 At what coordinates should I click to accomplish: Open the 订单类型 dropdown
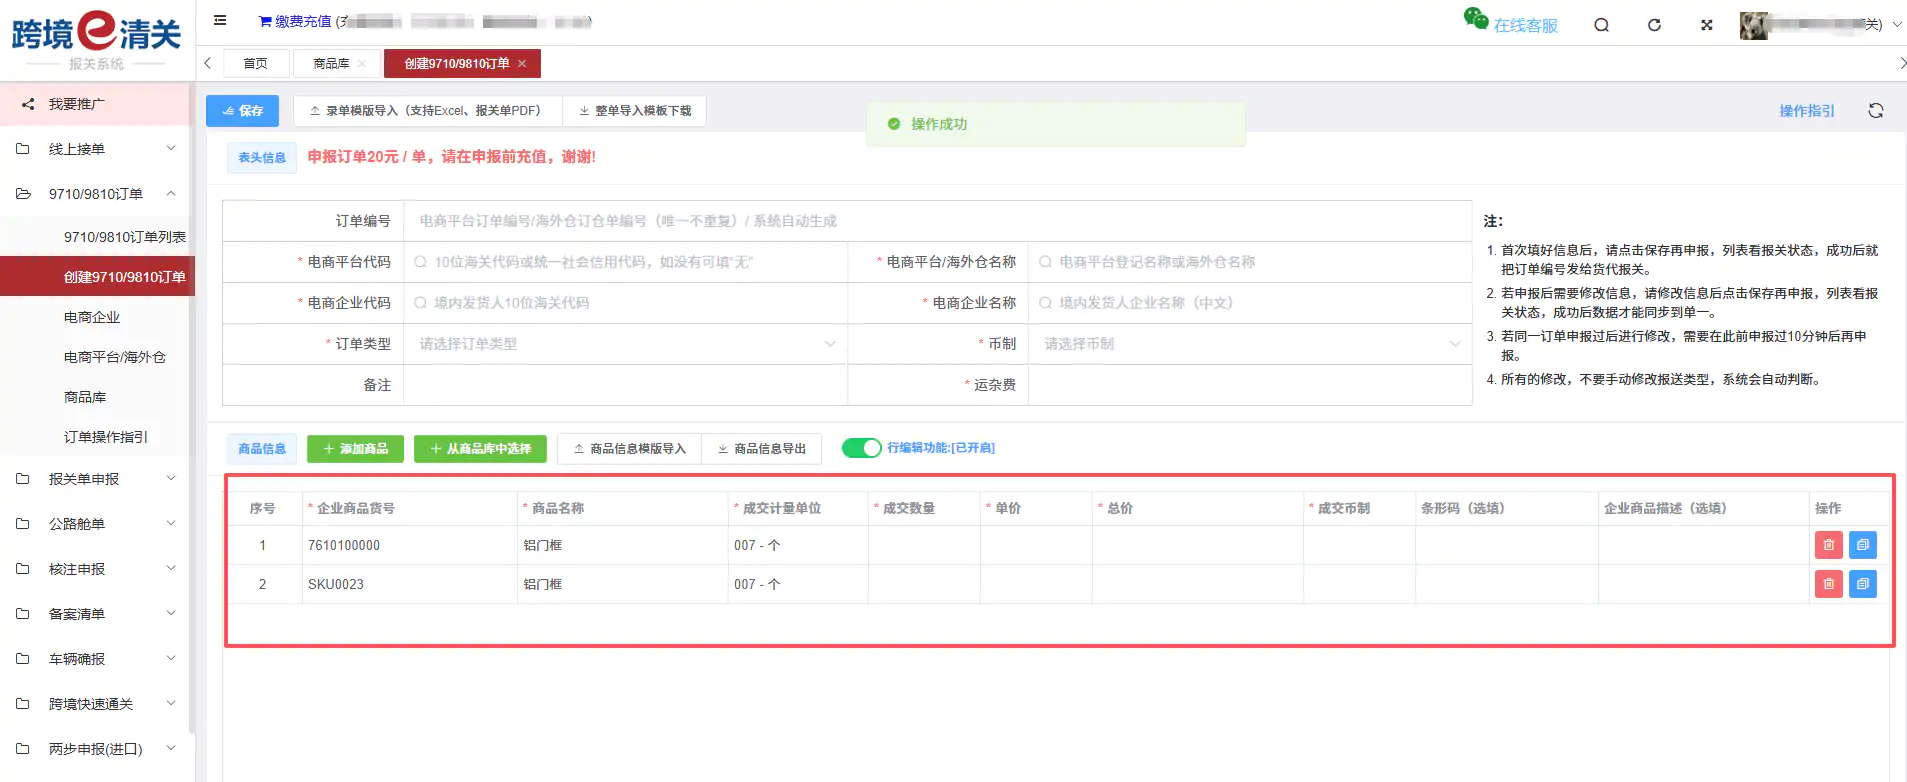pos(625,344)
